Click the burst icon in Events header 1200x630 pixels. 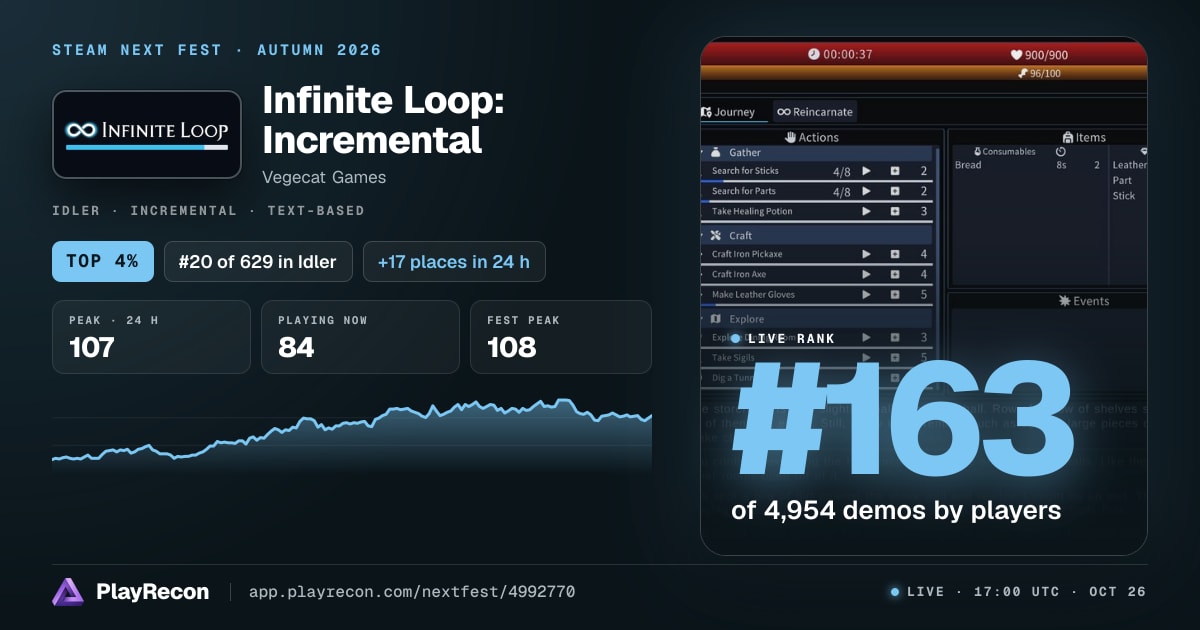[x=1064, y=301]
